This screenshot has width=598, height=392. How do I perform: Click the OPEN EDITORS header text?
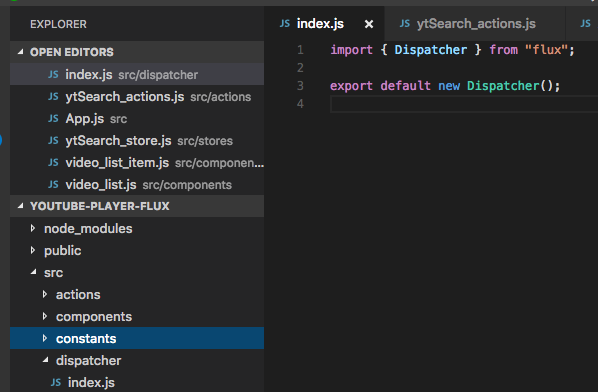[72, 52]
